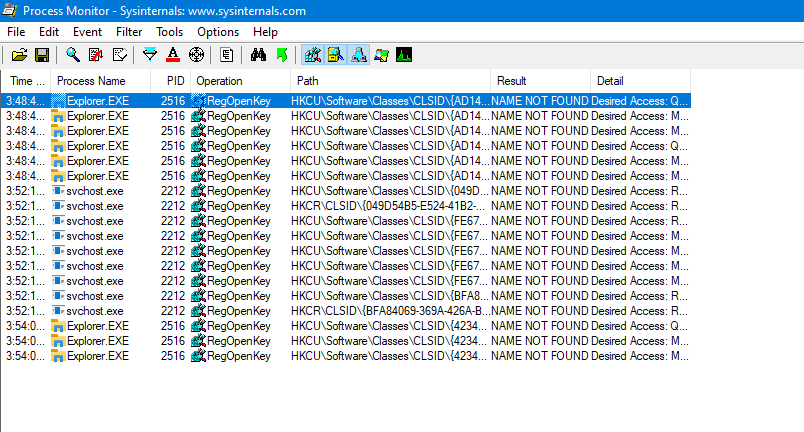Open the Options menu
The width and height of the screenshot is (804, 432).
coord(218,31)
